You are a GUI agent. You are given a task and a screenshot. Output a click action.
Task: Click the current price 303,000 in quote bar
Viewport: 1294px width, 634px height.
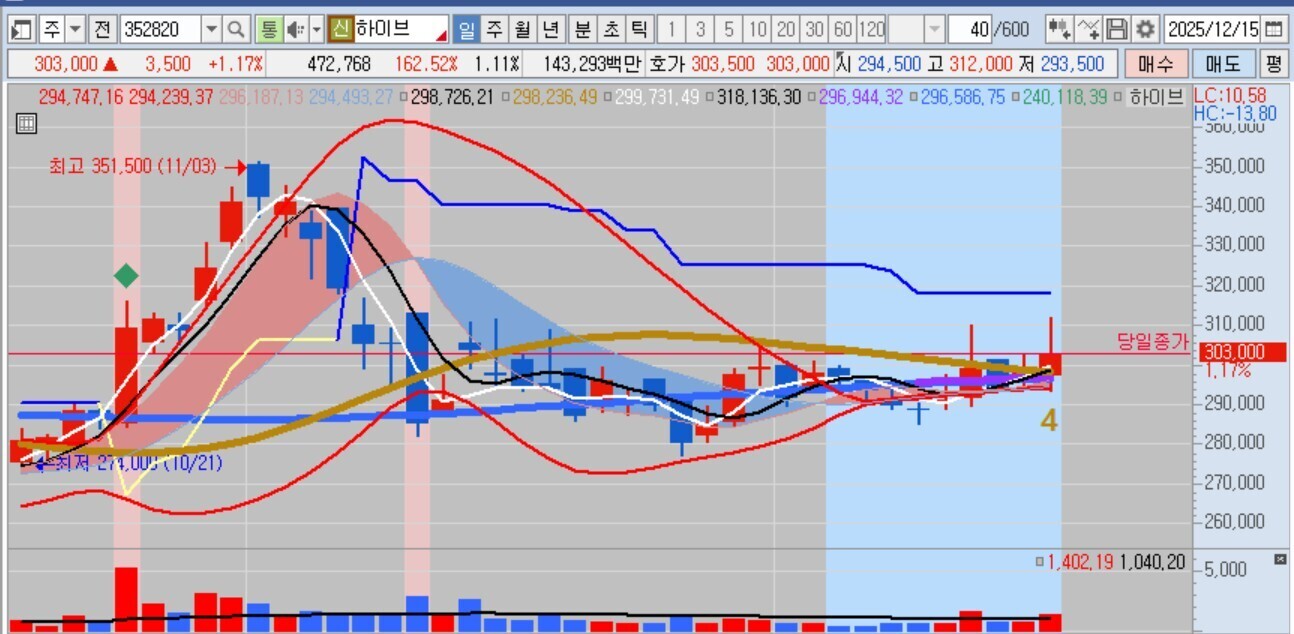(66, 65)
